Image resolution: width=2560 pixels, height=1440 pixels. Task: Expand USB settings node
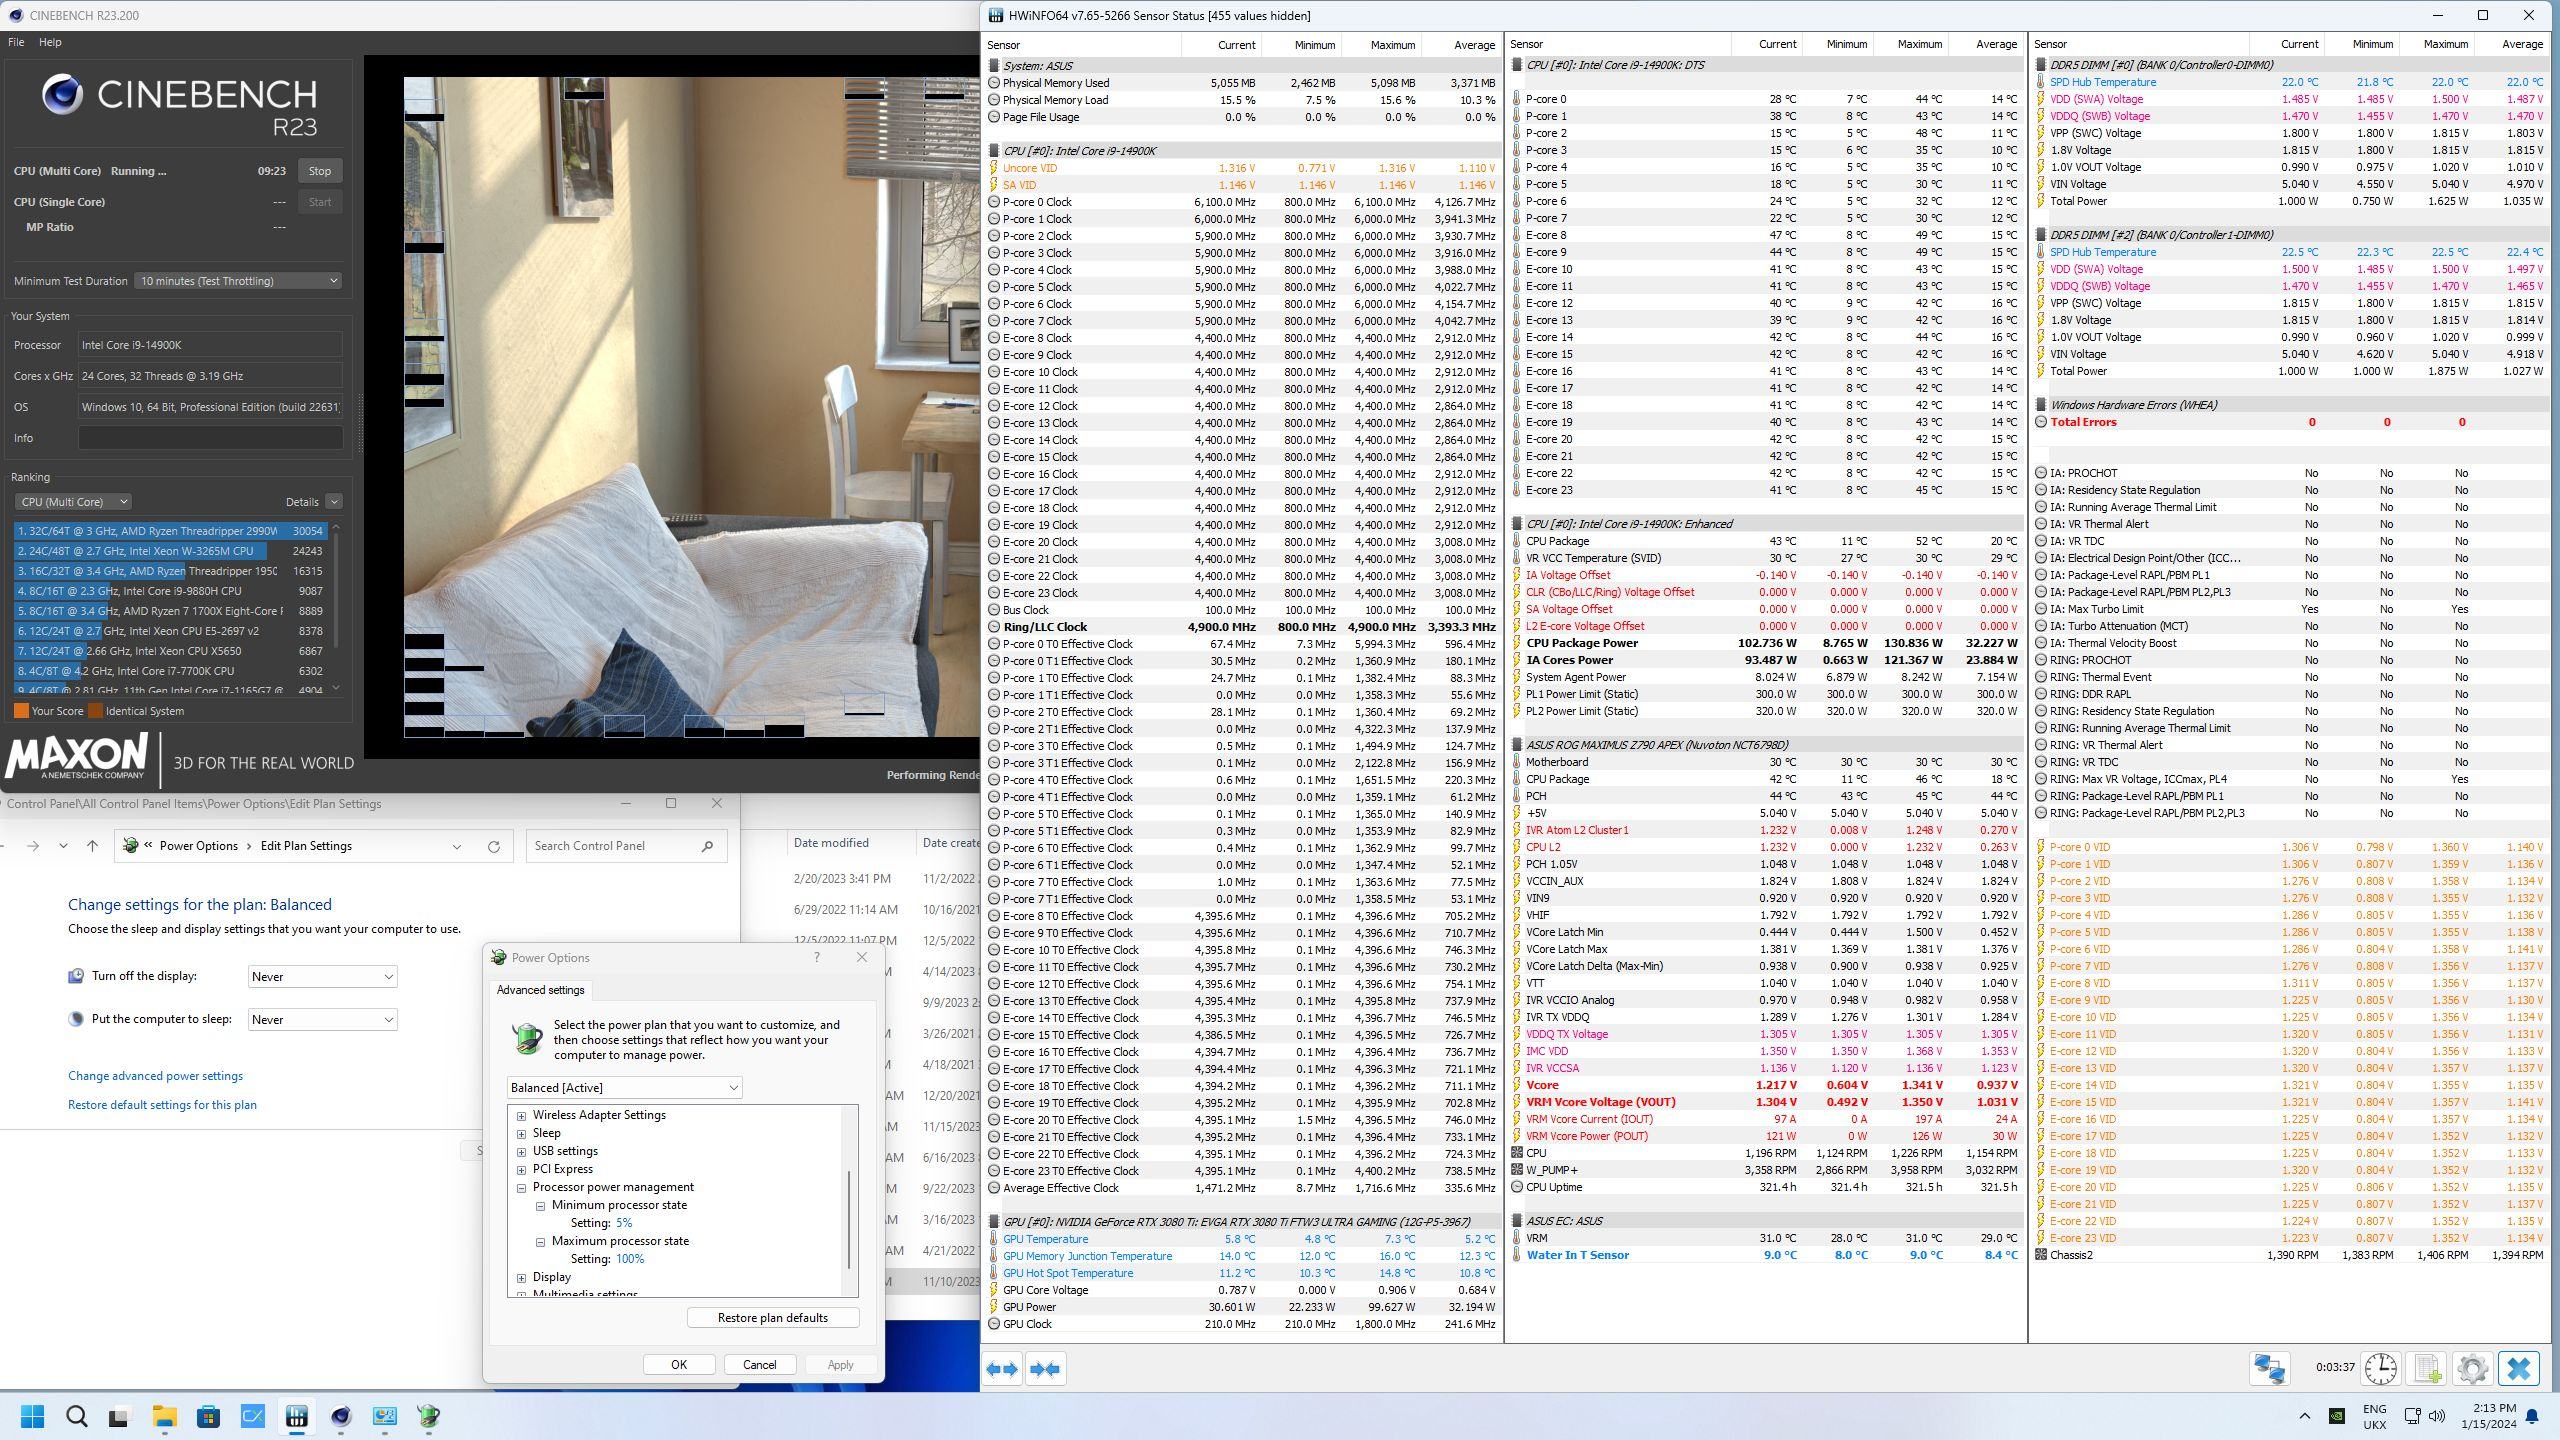[x=521, y=1151]
